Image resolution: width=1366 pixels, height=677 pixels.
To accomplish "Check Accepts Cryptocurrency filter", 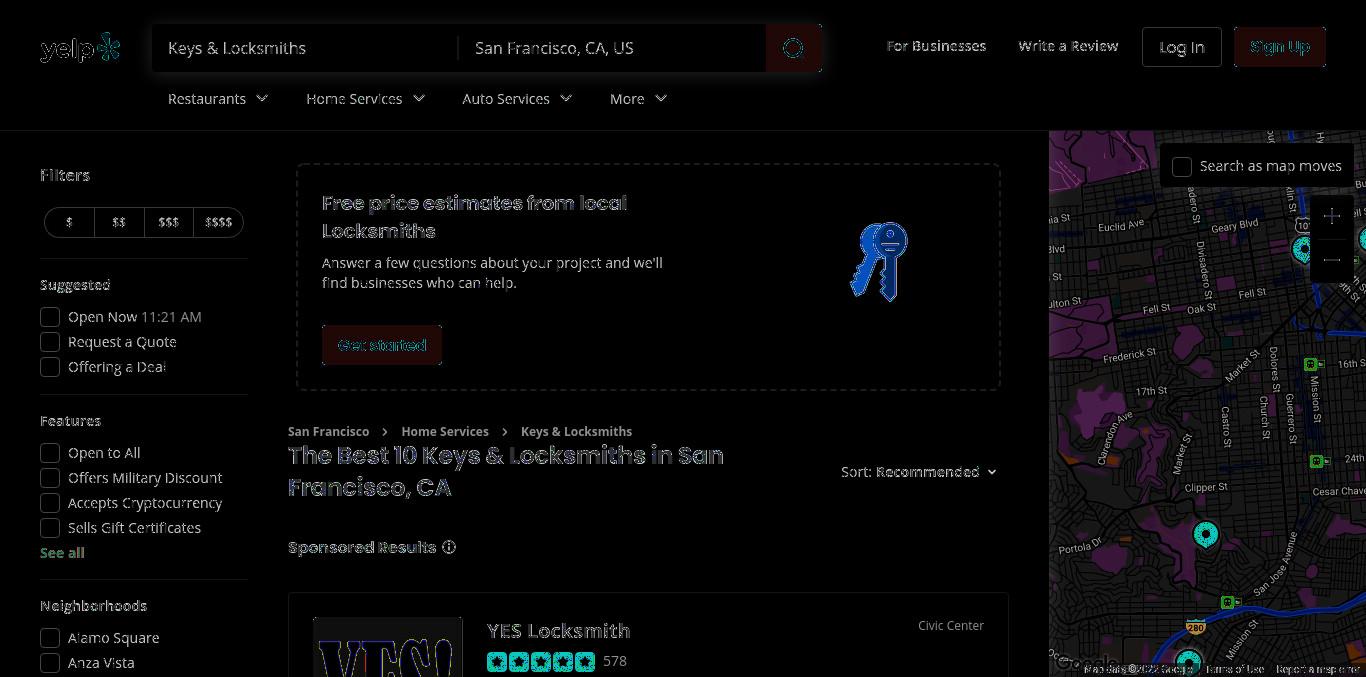I will point(50,503).
